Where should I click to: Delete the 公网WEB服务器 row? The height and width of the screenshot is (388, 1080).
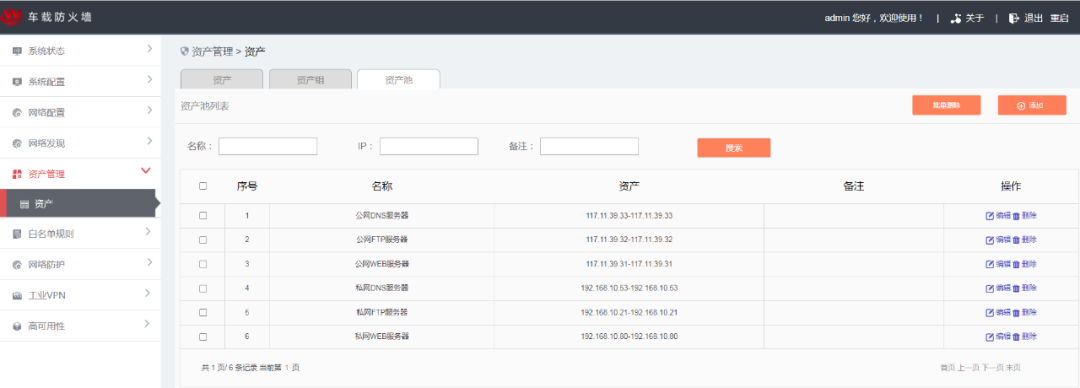click(x=1024, y=264)
